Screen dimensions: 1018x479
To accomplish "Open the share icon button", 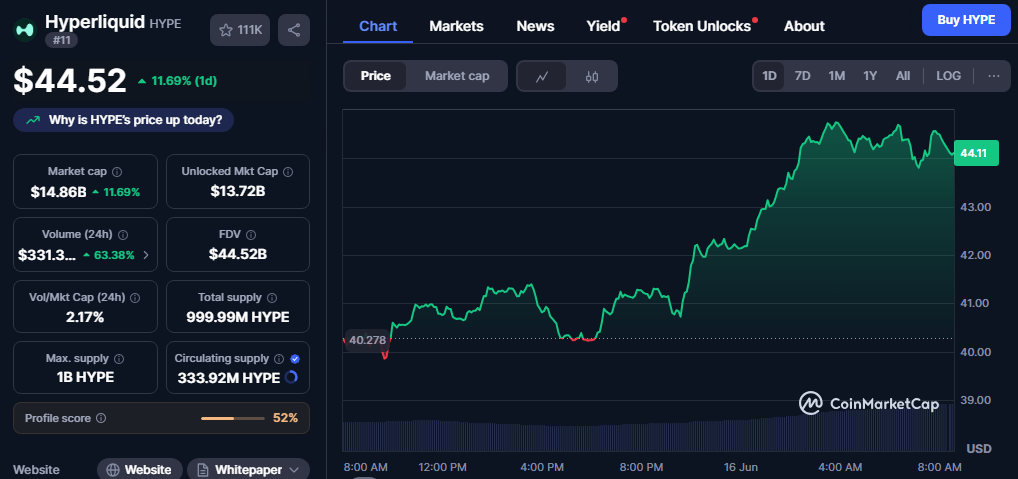I will (x=293, y=30).
